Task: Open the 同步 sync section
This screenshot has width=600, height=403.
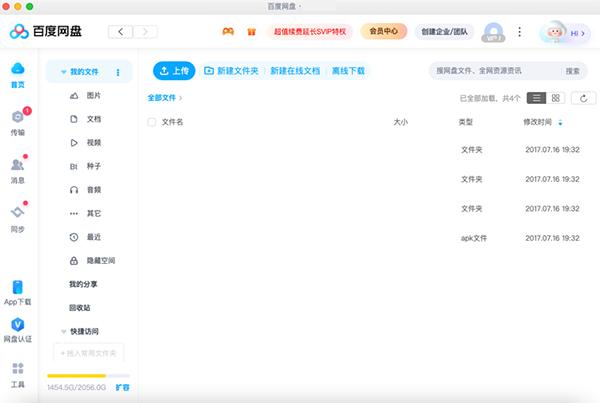Action: point(18,219)
